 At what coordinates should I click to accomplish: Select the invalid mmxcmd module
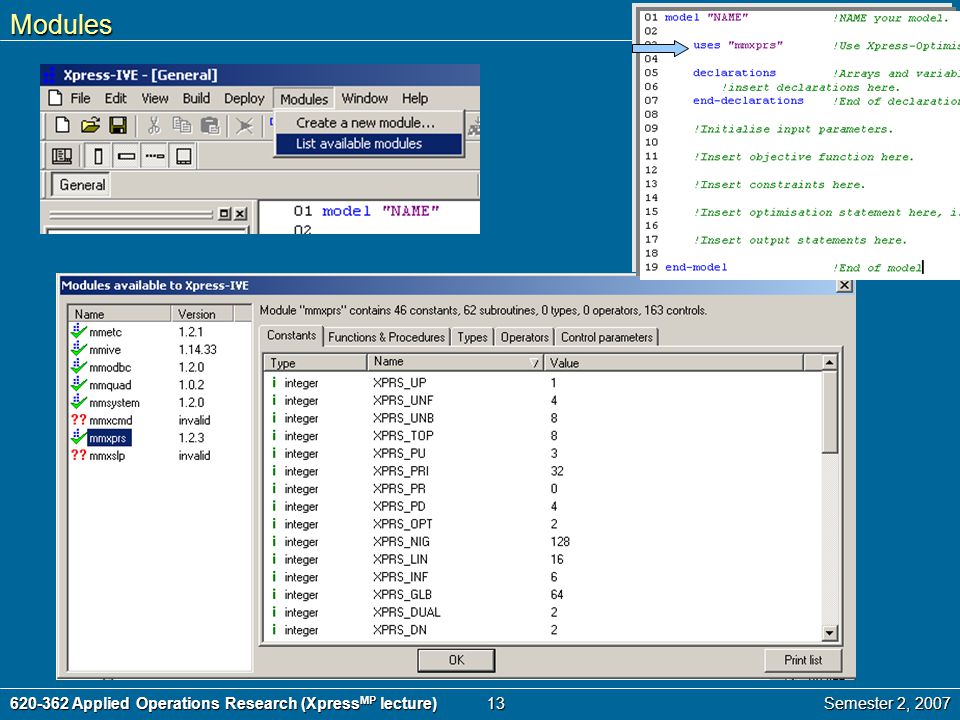[x=110, y=421]
